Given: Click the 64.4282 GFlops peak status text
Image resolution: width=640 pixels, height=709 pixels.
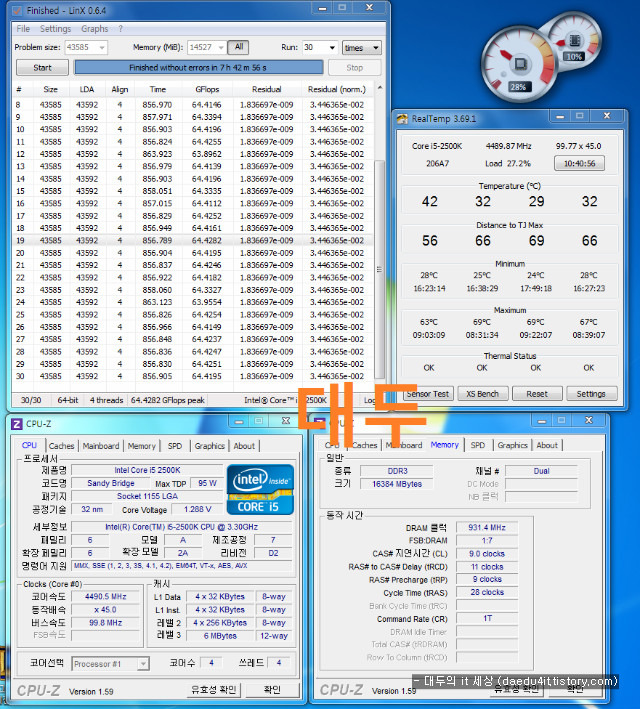Looking at the screenshot, I should (167, 400).
